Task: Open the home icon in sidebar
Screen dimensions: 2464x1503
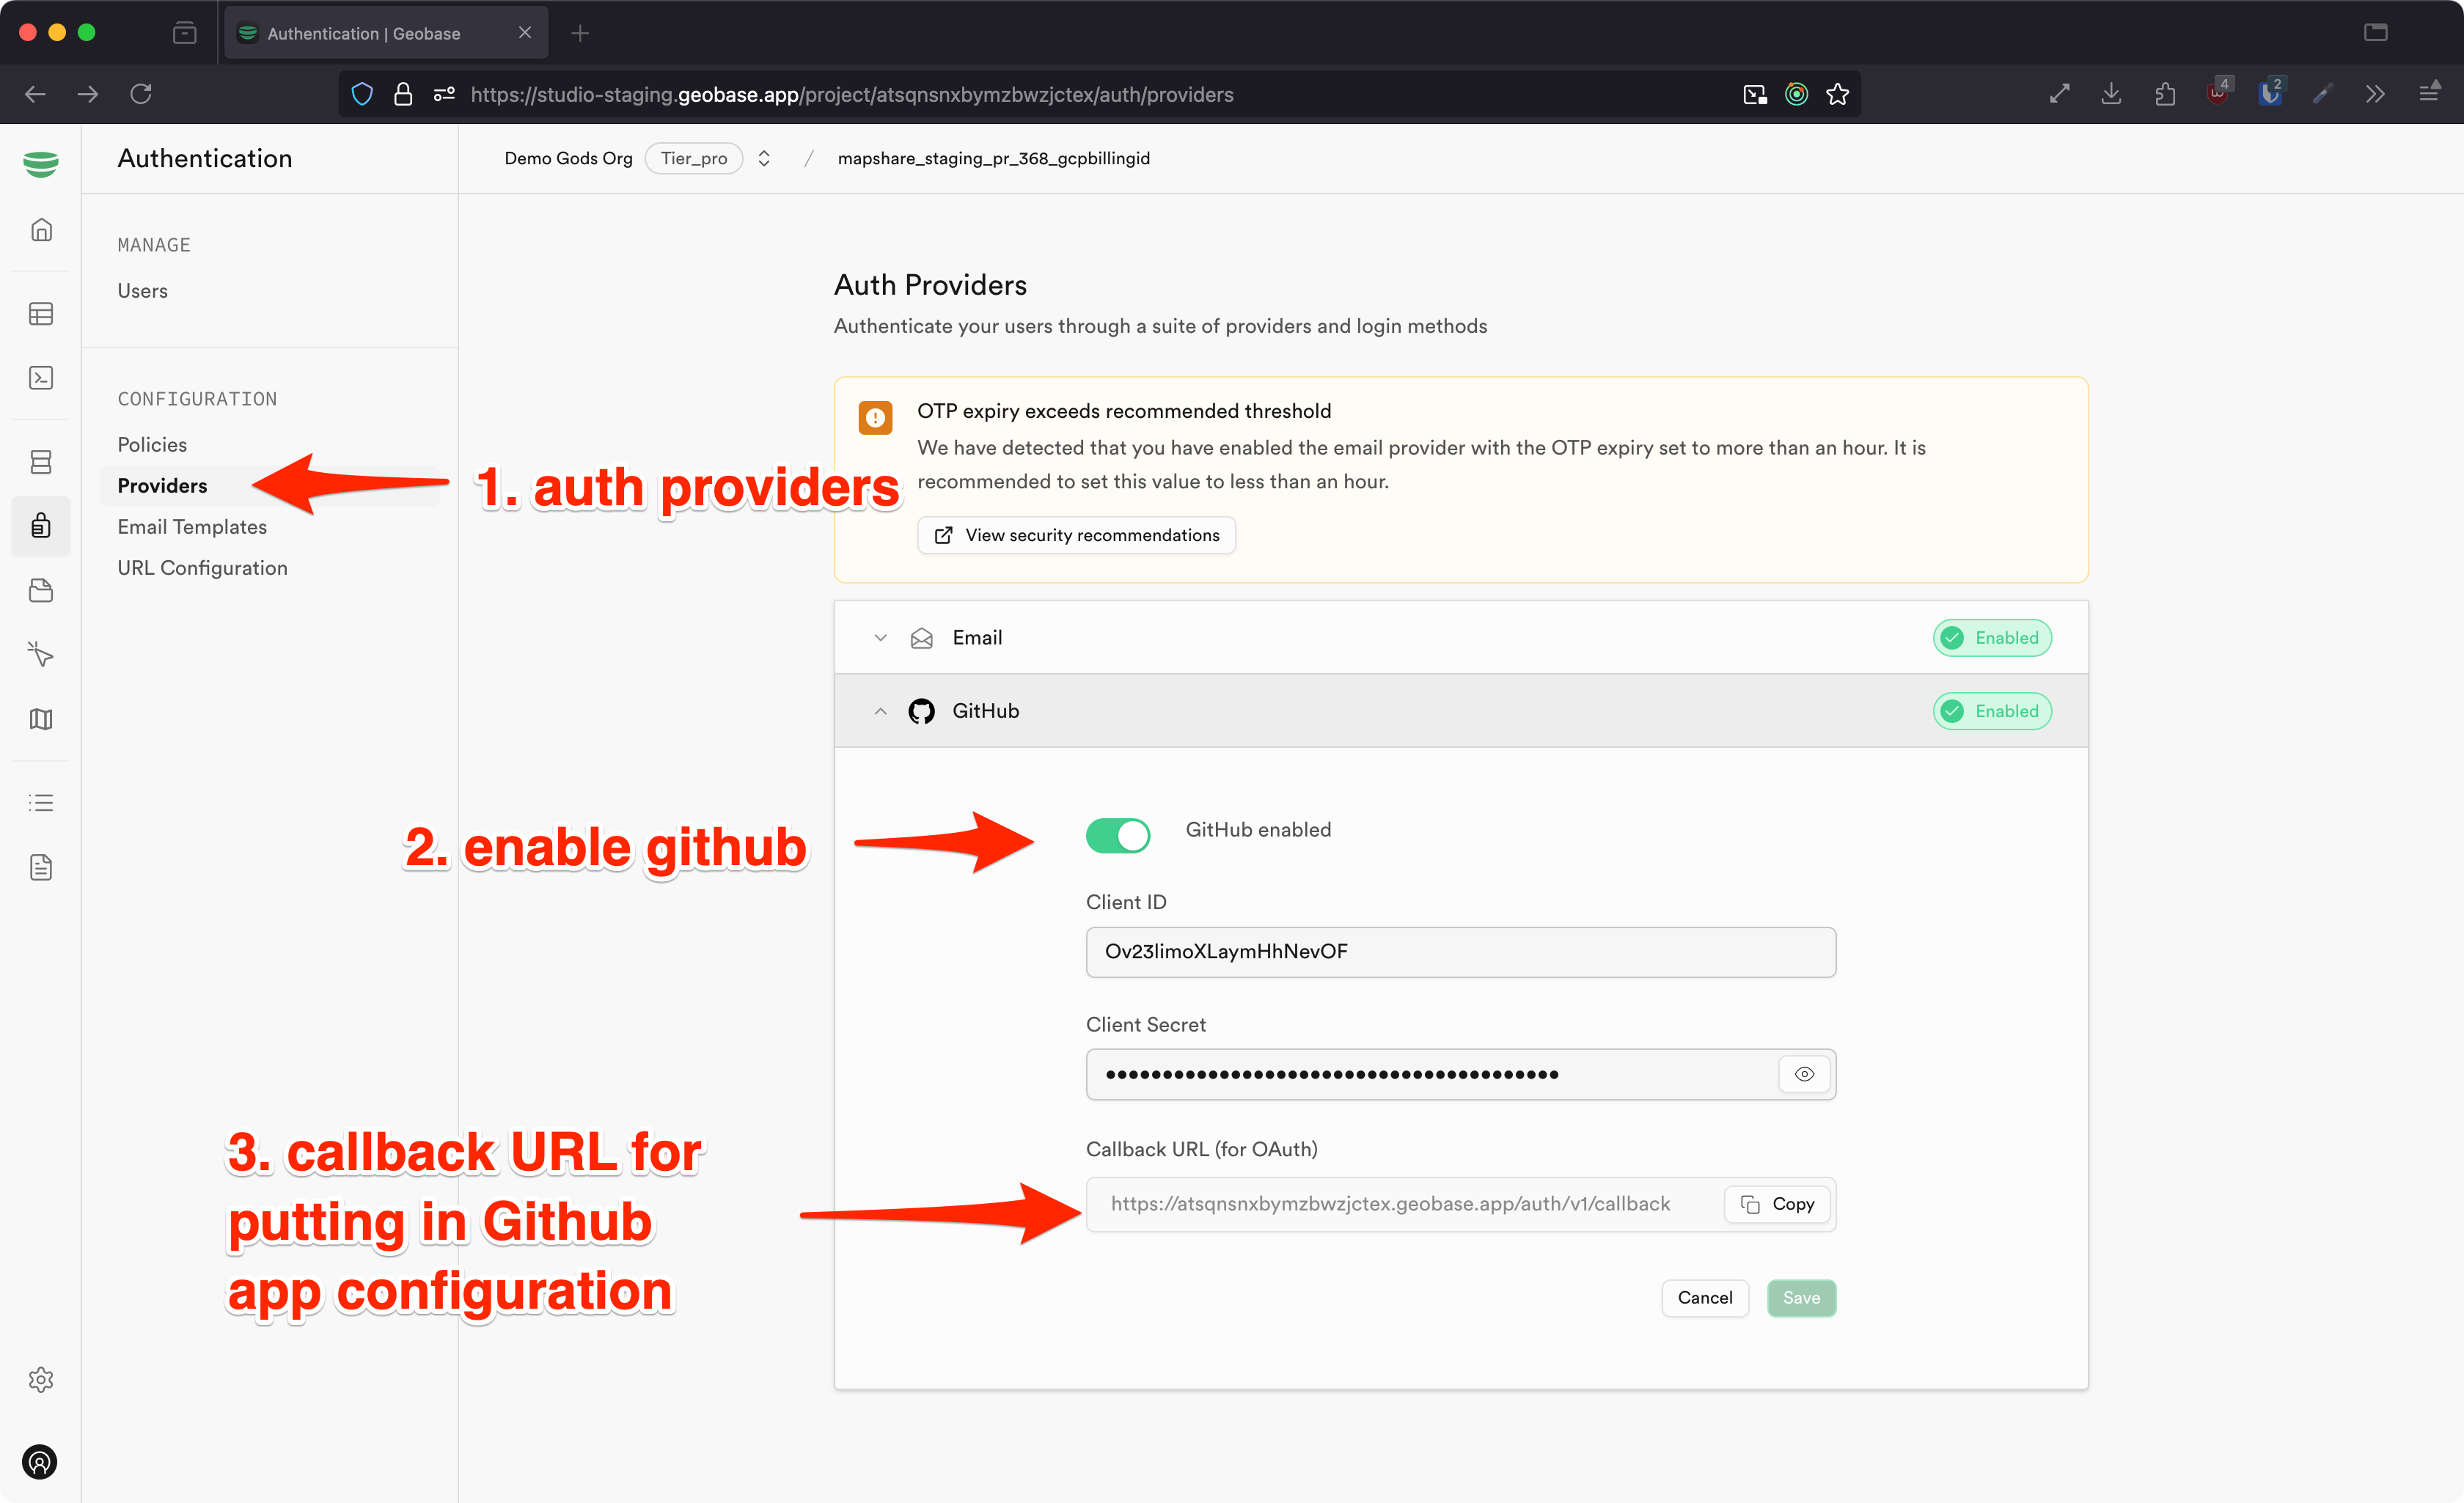Action: (x=41, y=230)
